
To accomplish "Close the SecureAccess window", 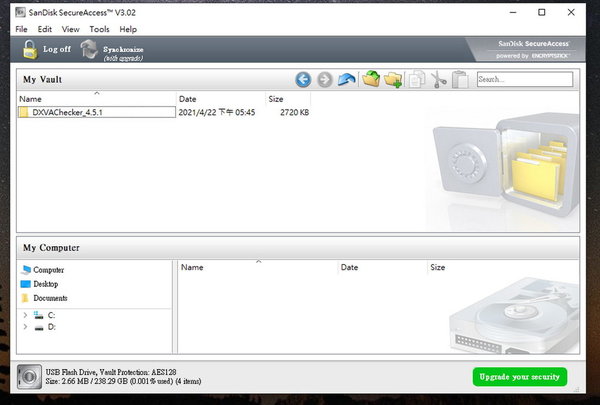I will click(571, 13).
